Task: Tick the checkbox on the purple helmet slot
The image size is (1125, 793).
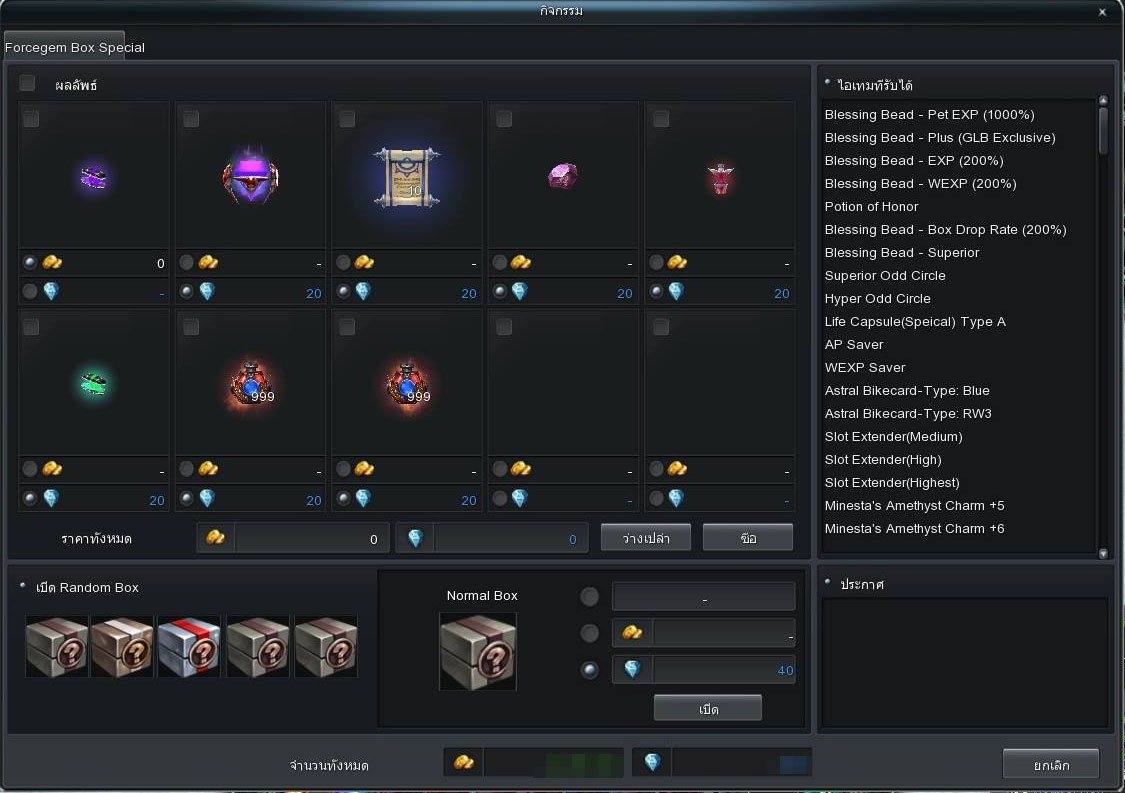Action: [x=191, y=119]
